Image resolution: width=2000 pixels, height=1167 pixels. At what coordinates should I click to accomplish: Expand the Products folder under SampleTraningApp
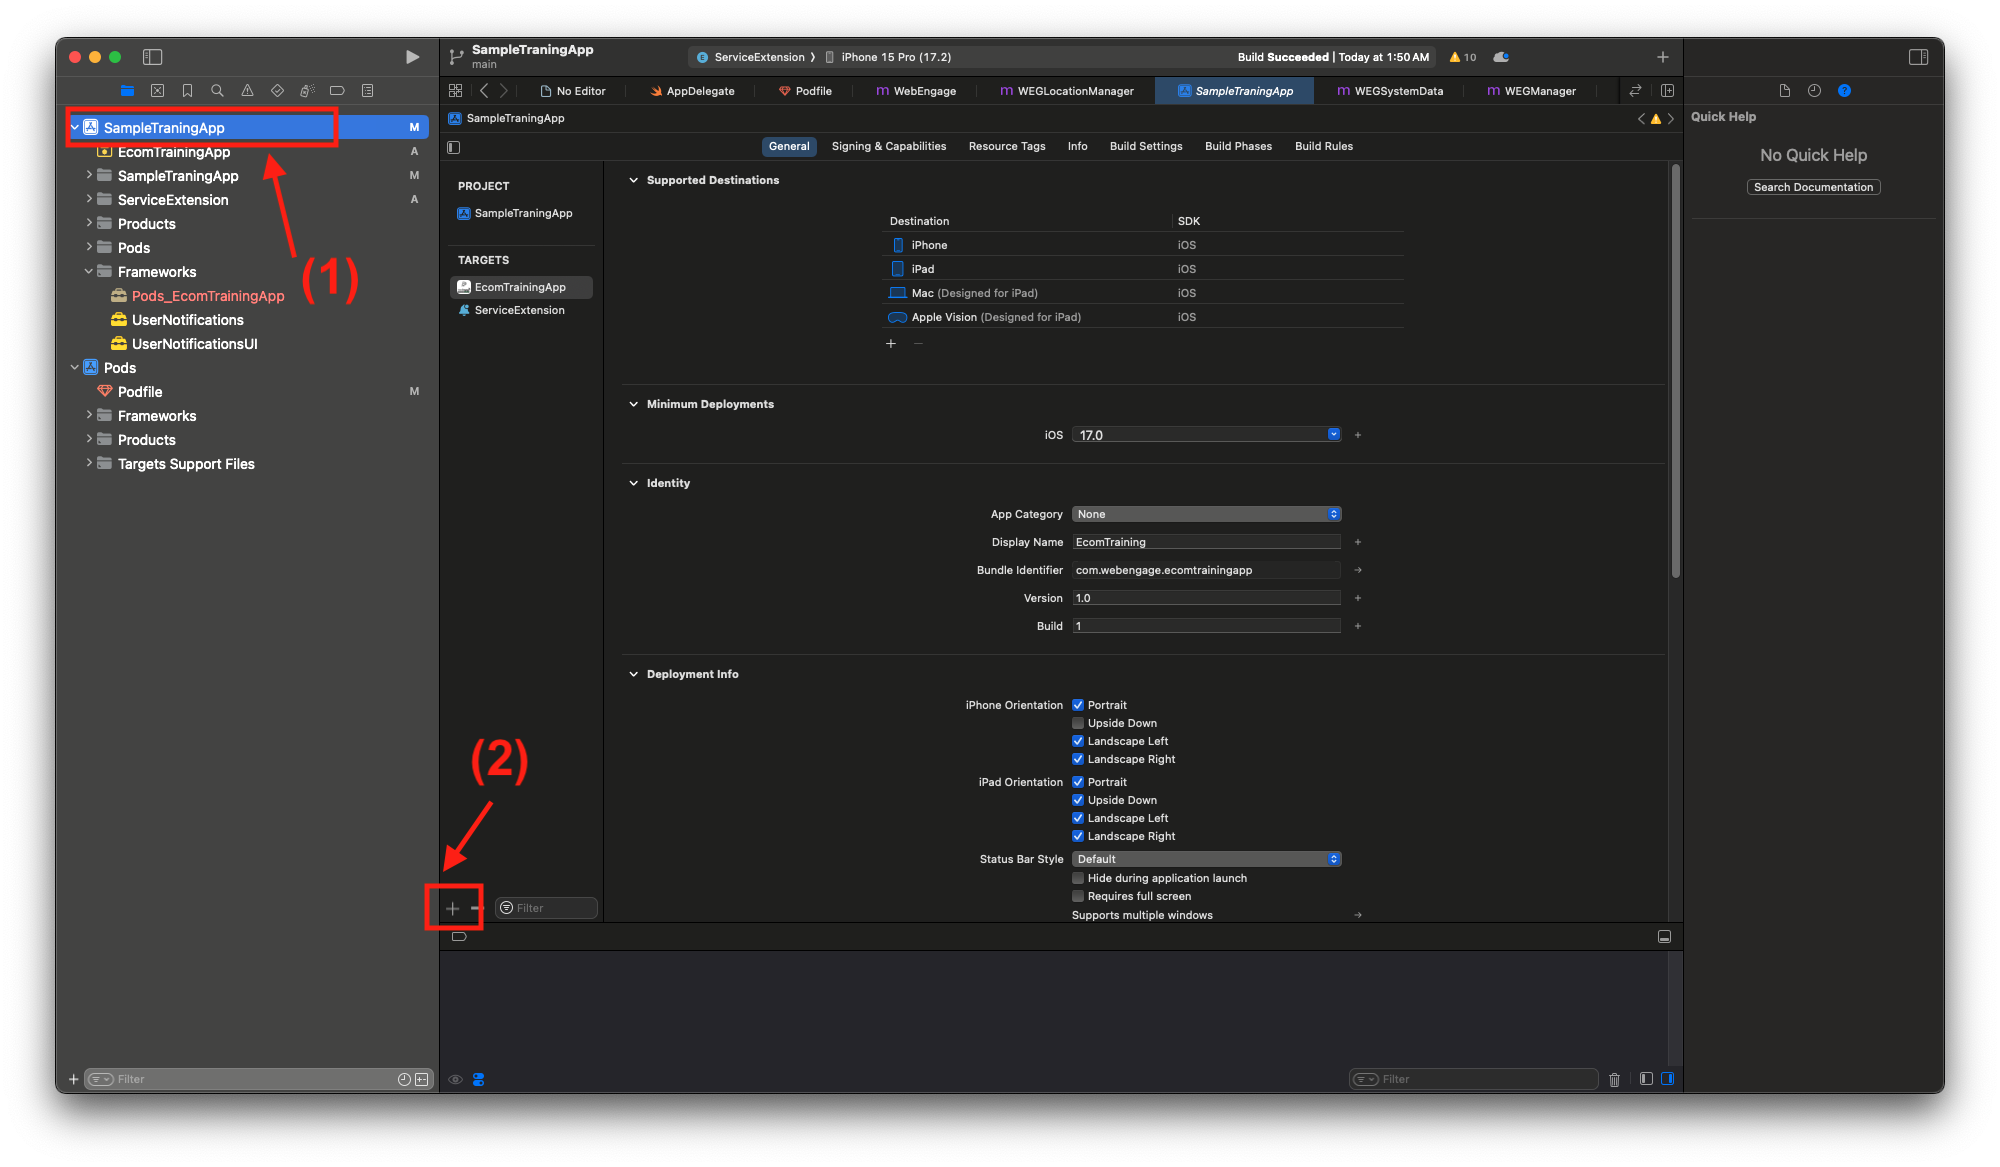point(89,224)
